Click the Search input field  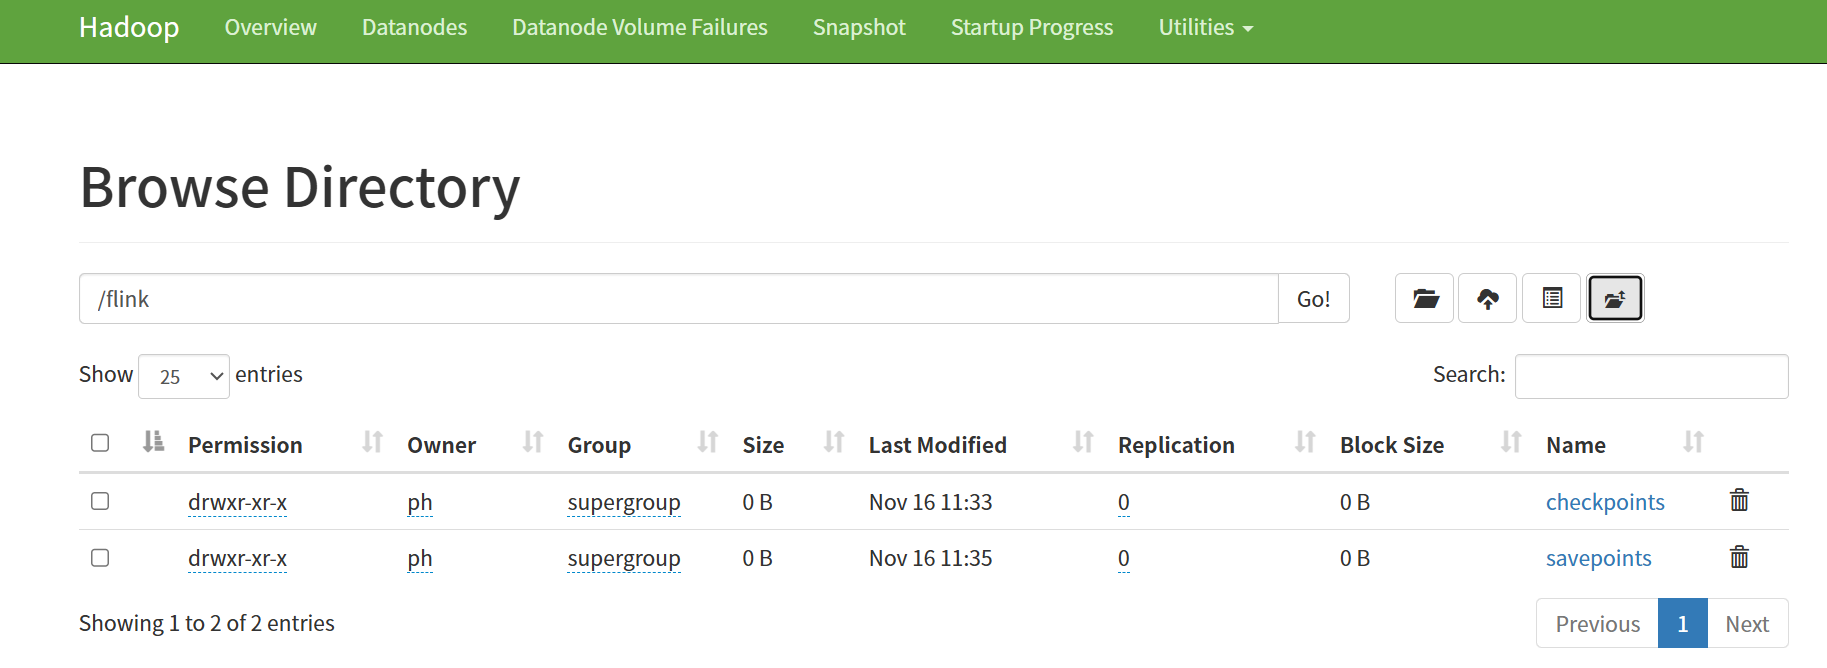click(1651, 376)
